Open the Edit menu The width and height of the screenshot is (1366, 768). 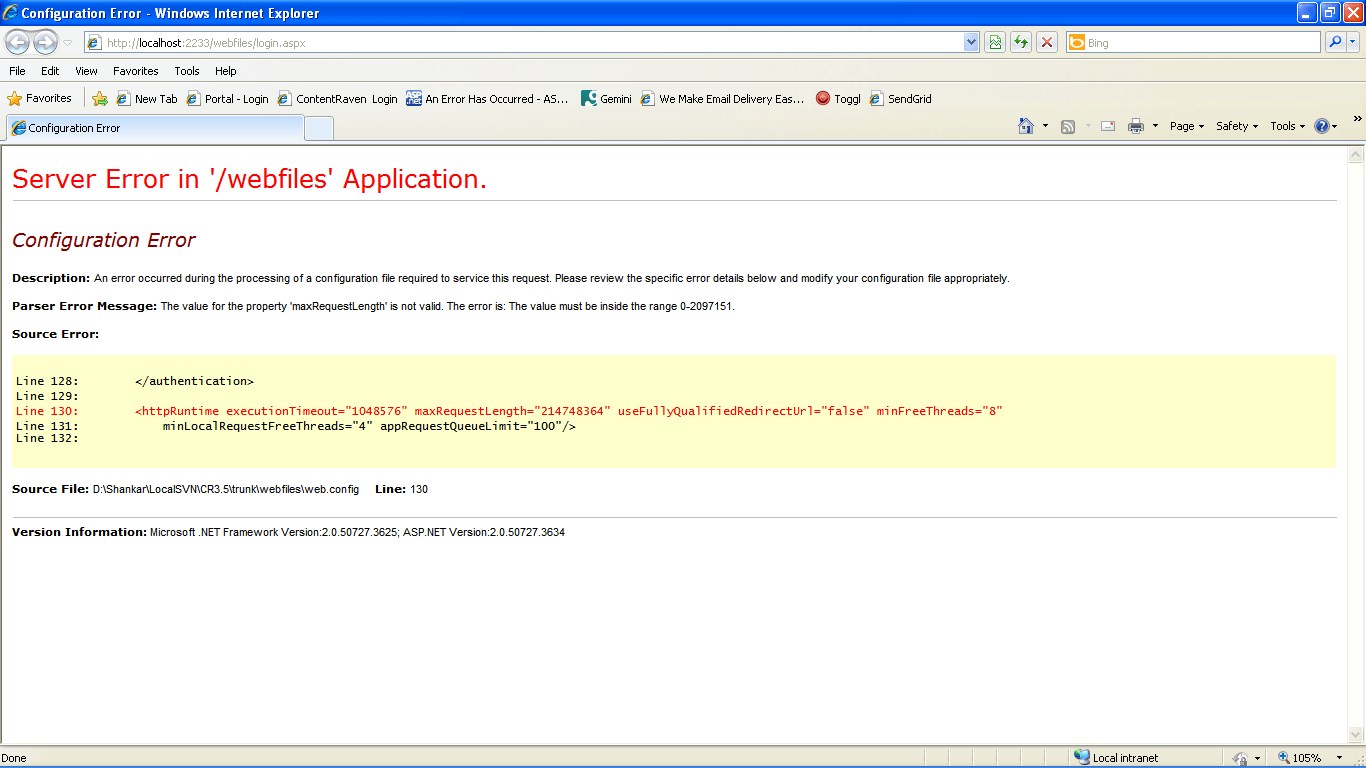50,71
